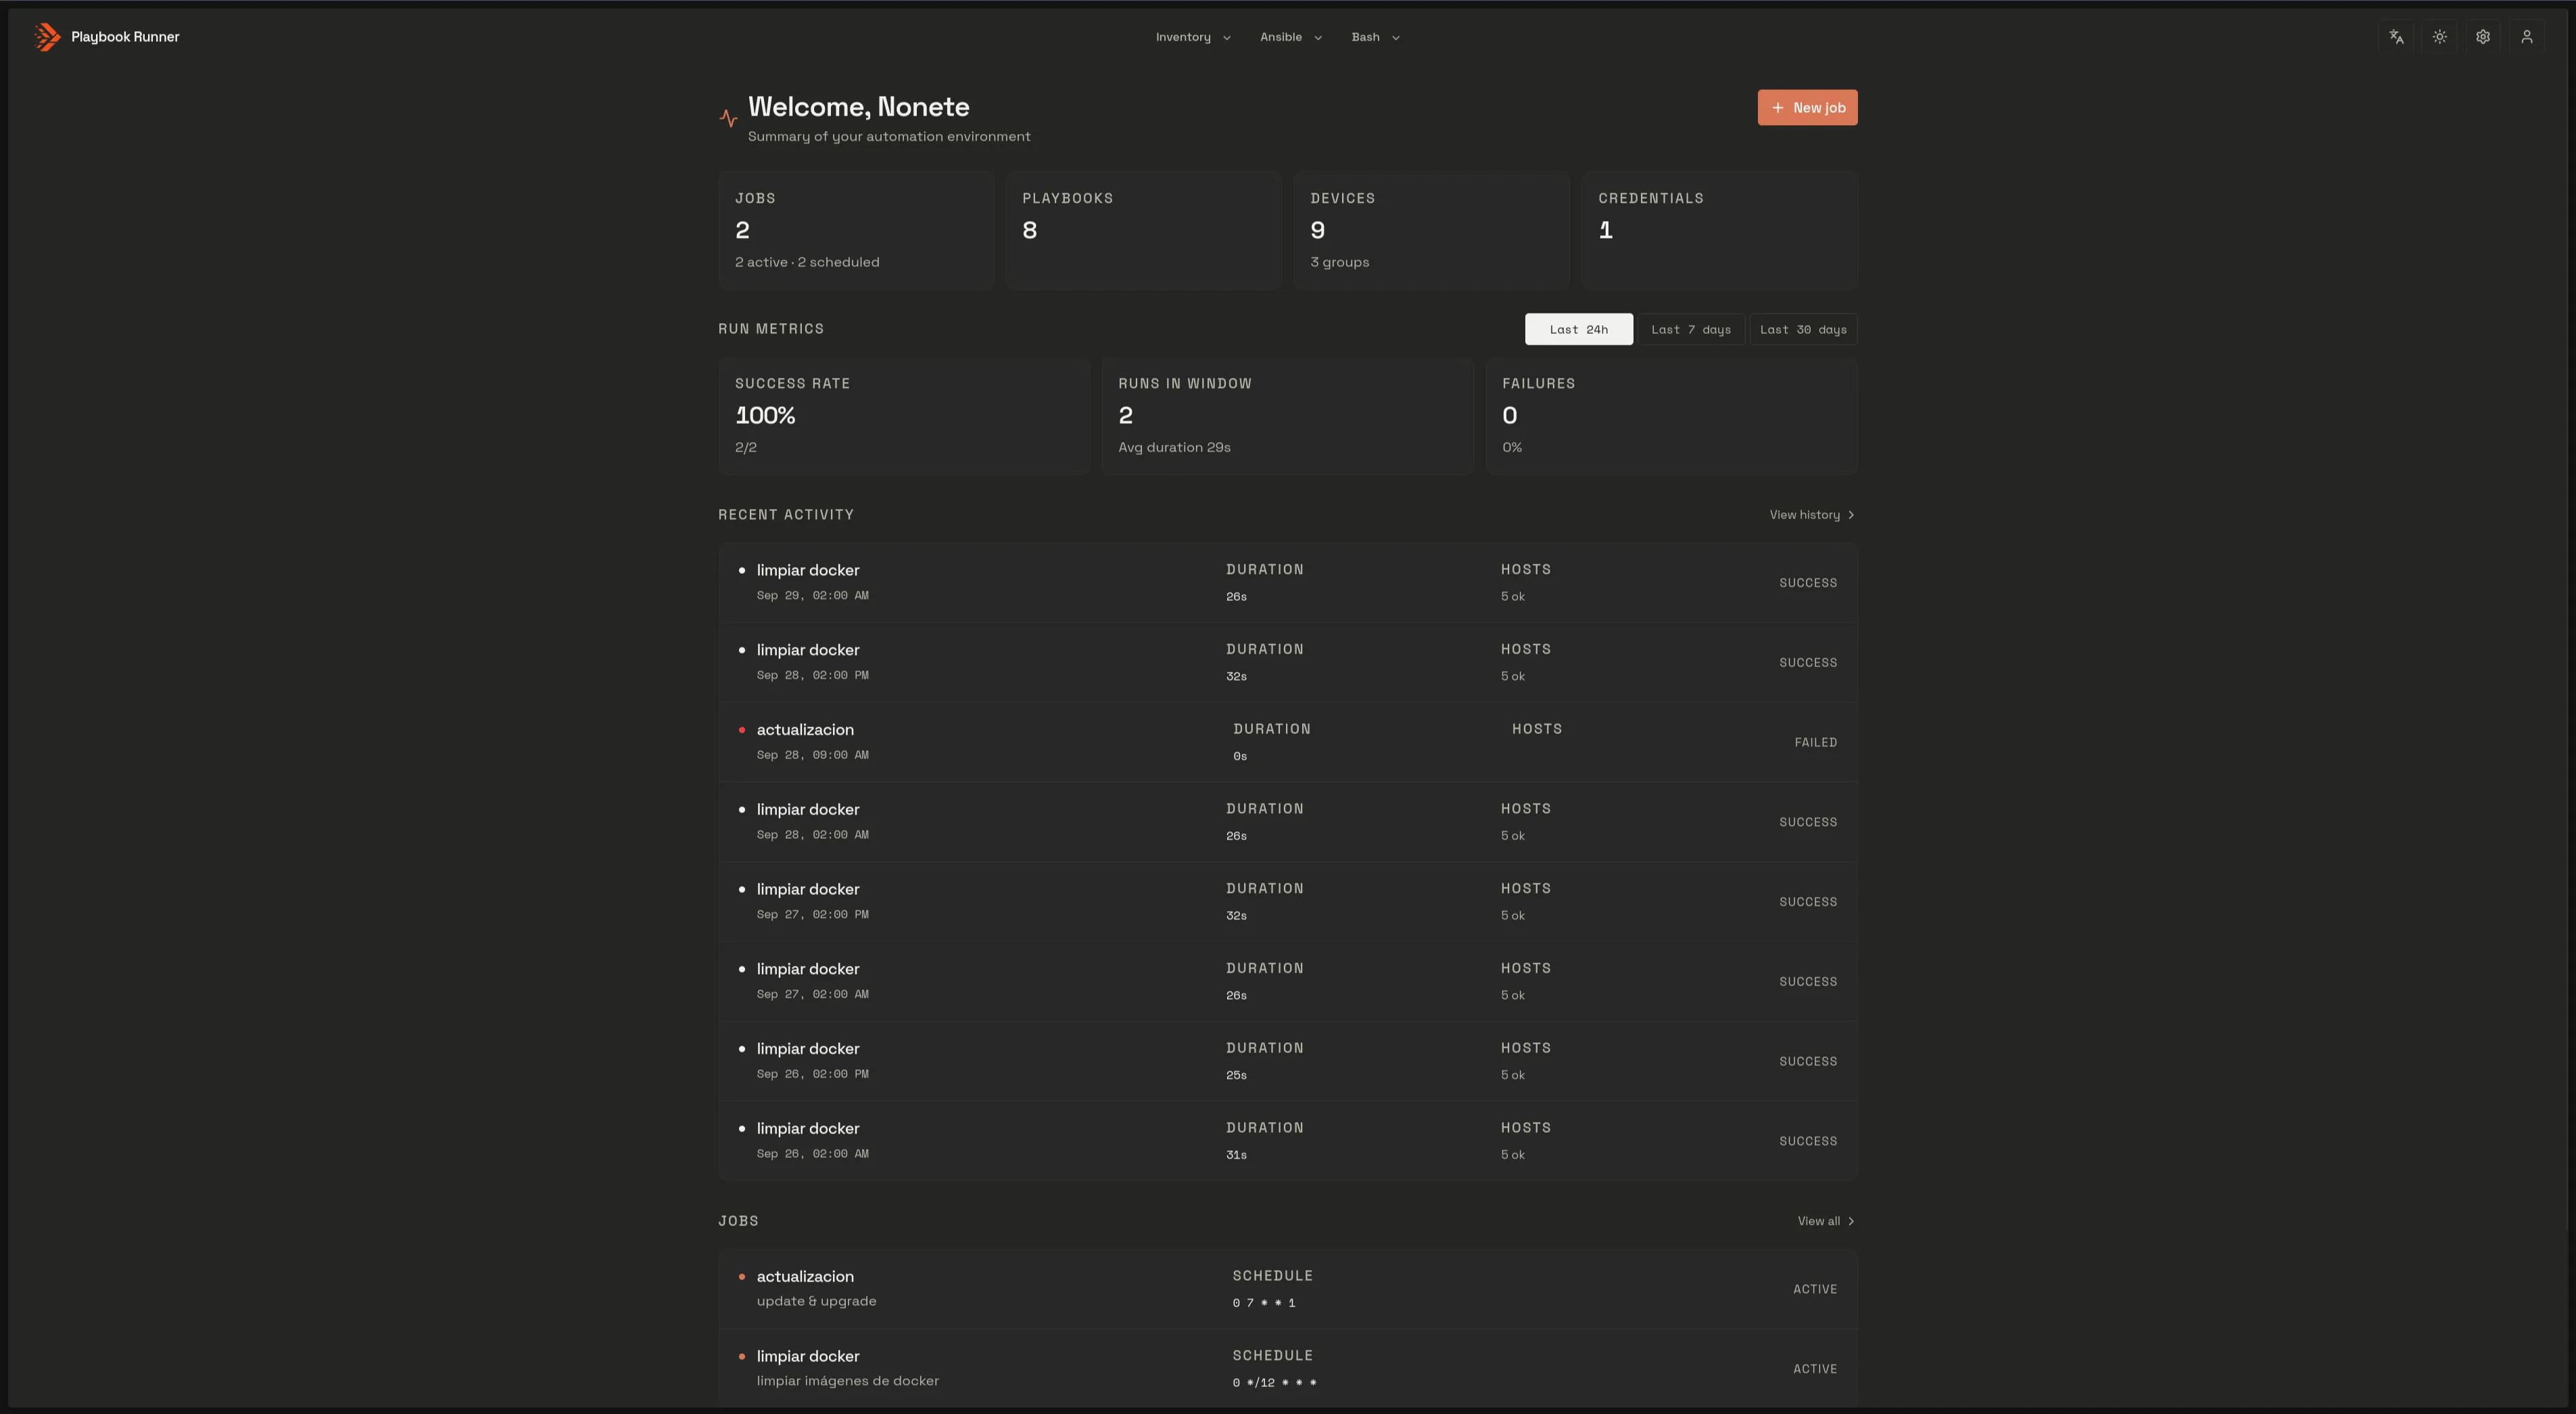Click View history chevron arrow
This screenshot has height=1414, width=2576.
coord(1851,515)
